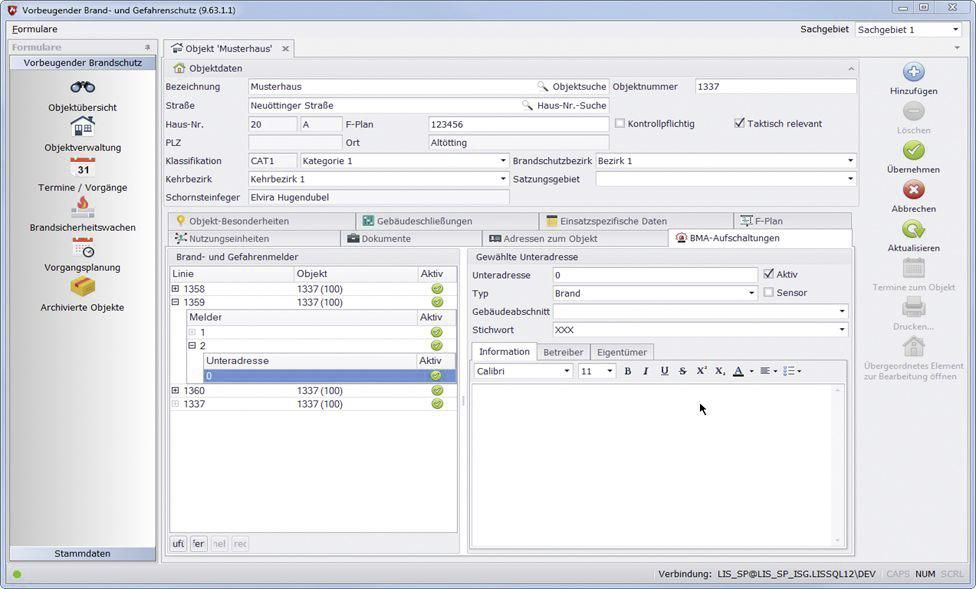Expand line 1358 in the tree
The height and width of the screenshot is (589, 976).
tap(176, 289)
